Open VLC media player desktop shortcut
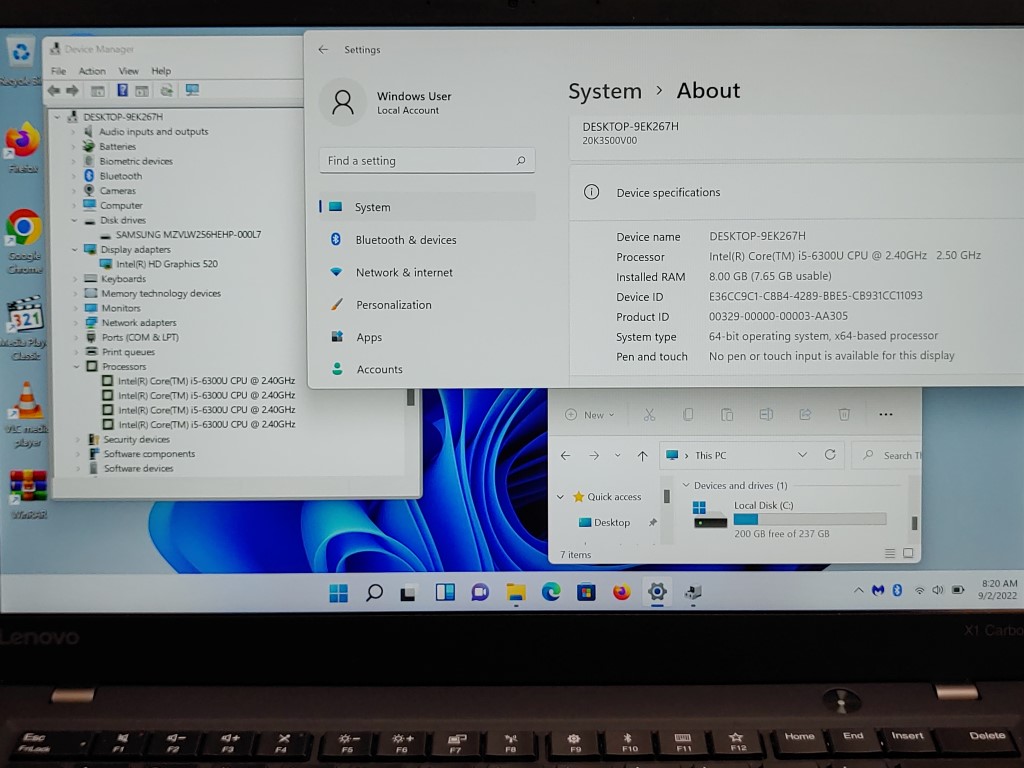The height and width of the screenshot is (768, 1024). pyautogui.click(x=26, y=414)
